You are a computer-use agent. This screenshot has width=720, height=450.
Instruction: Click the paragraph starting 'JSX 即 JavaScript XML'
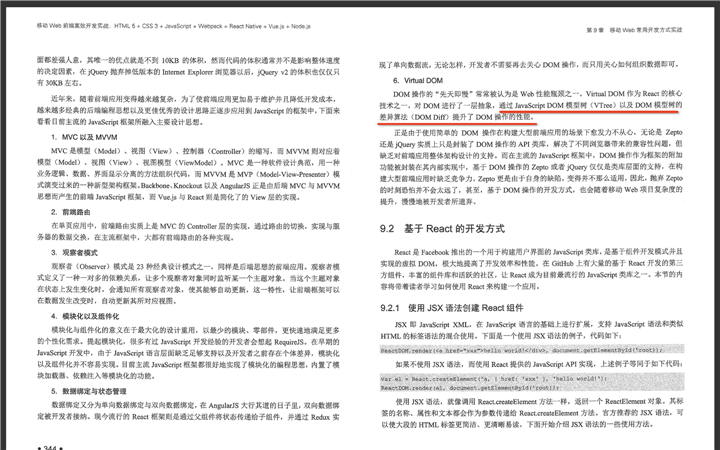(531, 330)
